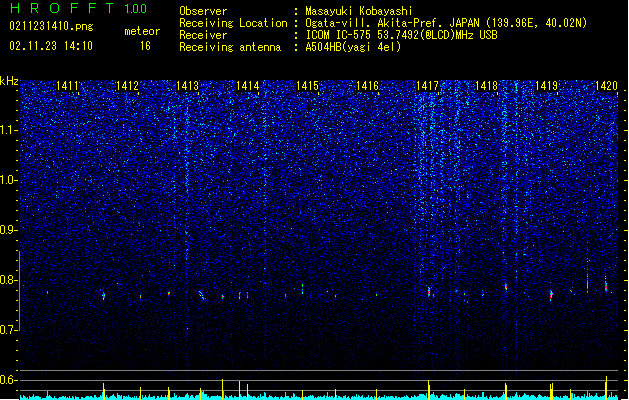
Task: Click the word meteor above the count
Action: coord(142,31)
